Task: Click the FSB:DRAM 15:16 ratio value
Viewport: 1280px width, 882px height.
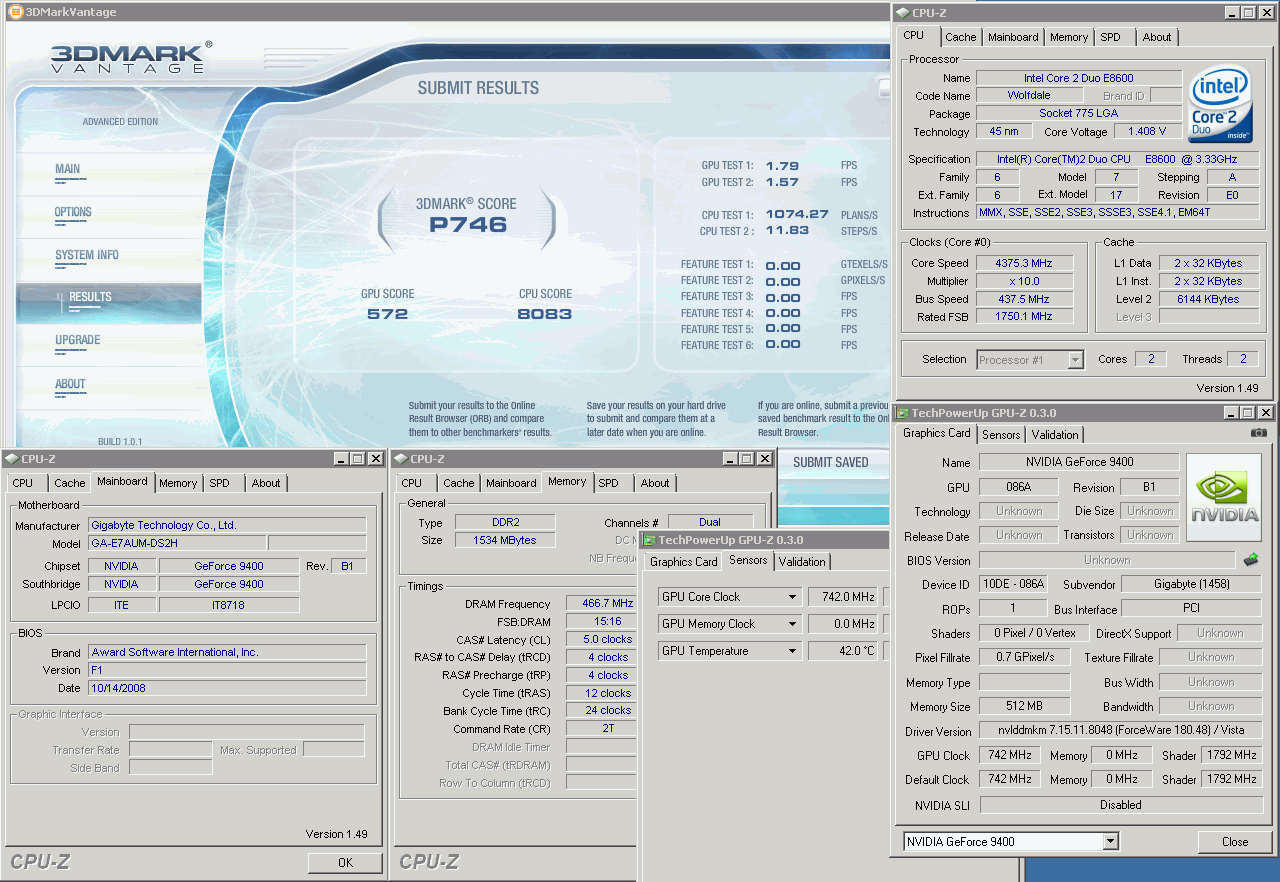Action: coord(600,622)
